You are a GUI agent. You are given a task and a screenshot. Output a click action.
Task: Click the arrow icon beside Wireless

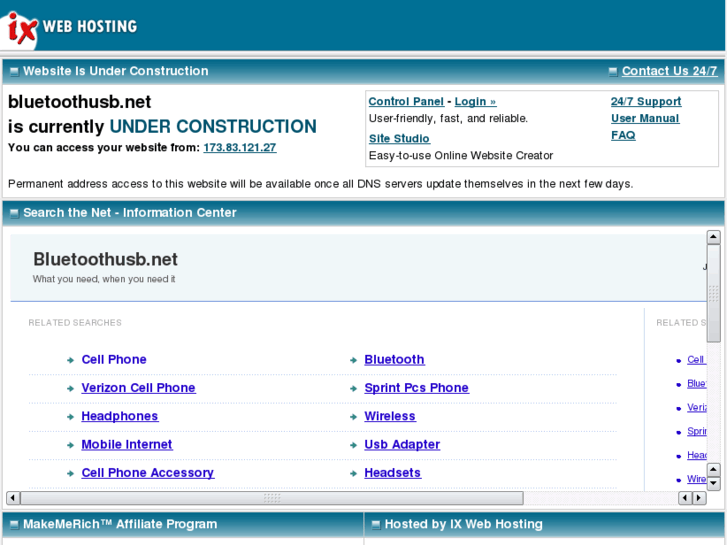pyautogui.click(x=353, y=417)
